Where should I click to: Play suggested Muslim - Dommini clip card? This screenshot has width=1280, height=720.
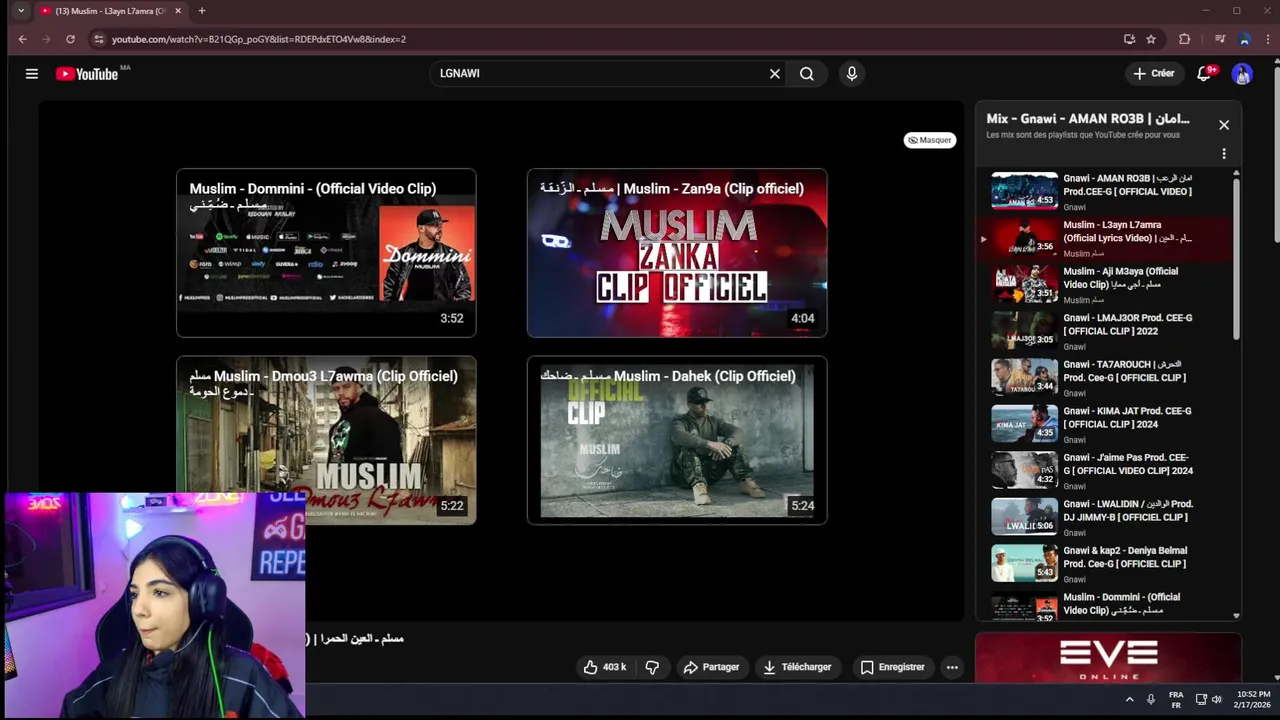pos(326,253)
